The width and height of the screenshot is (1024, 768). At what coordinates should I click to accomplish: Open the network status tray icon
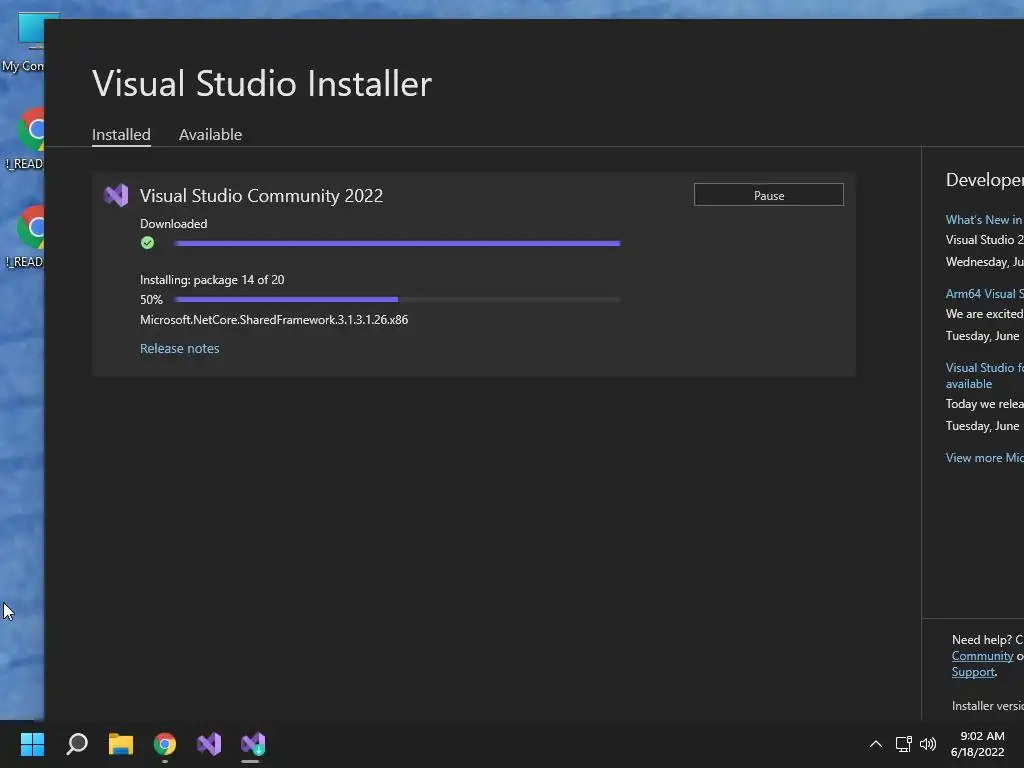tap(903, 744)
